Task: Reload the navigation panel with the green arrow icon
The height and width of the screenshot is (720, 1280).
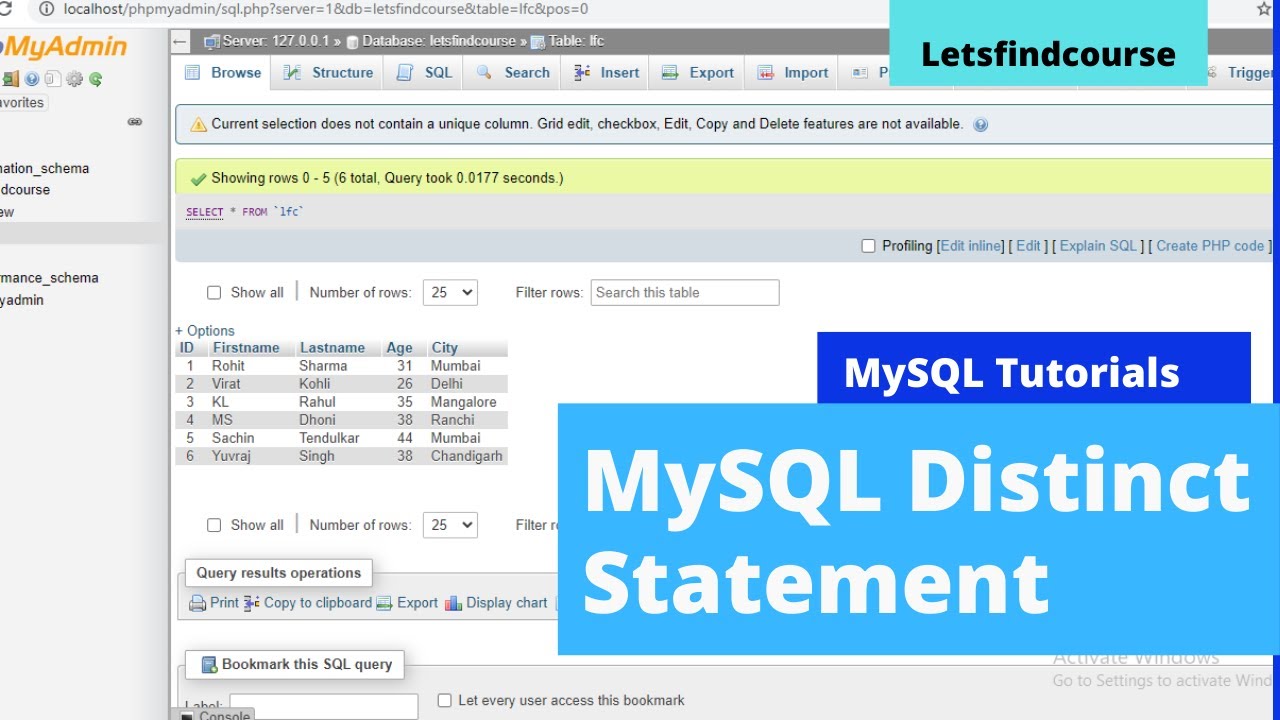Action: coord(96,79)
